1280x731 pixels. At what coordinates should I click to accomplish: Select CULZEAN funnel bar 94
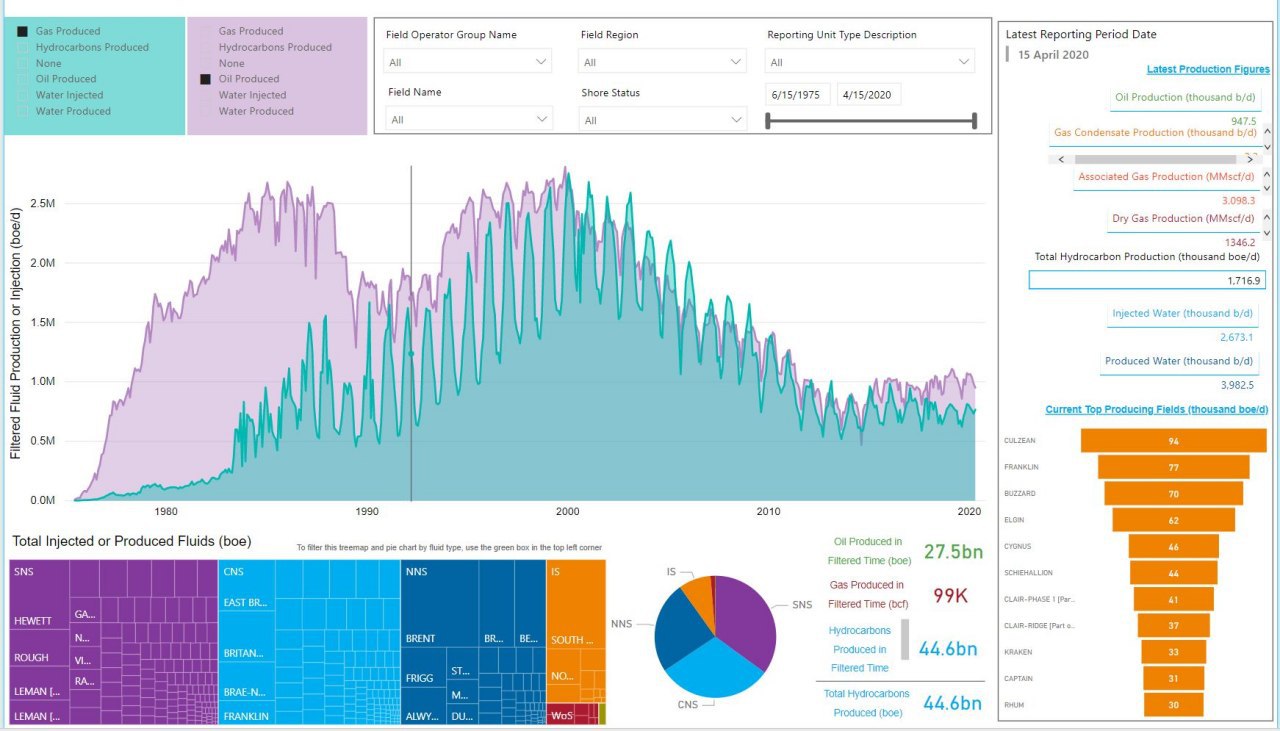point(1173,440)
